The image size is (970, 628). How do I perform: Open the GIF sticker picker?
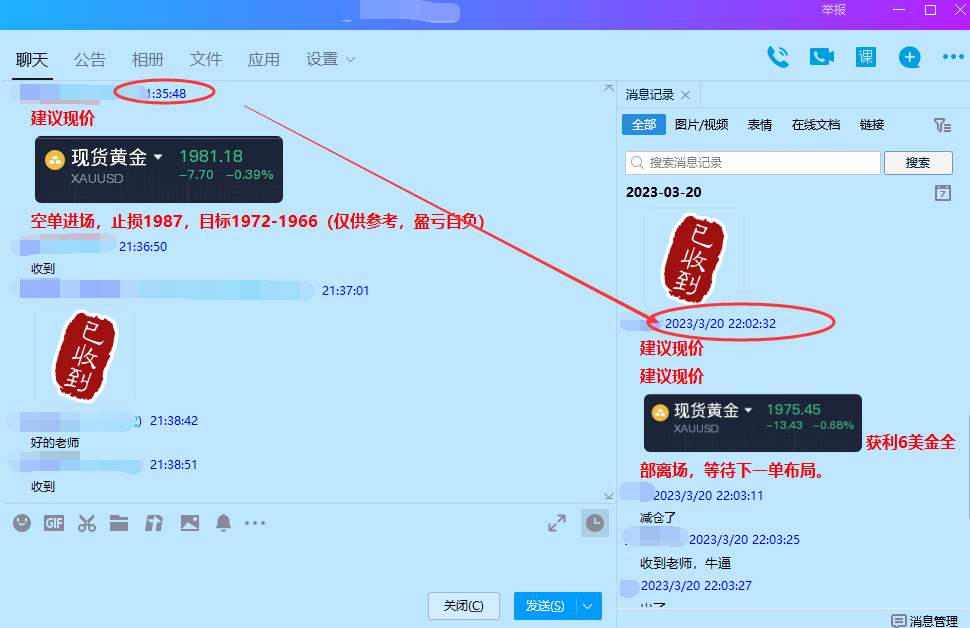tap(54, 523)
